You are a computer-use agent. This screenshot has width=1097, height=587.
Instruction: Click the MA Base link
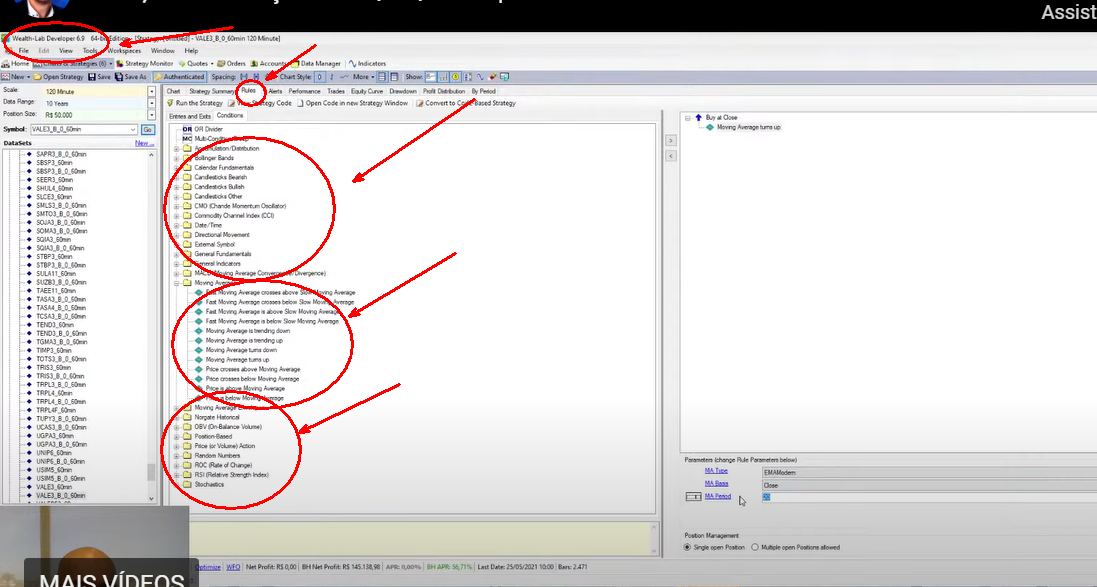pyautogui.click(x=716, y=483)
